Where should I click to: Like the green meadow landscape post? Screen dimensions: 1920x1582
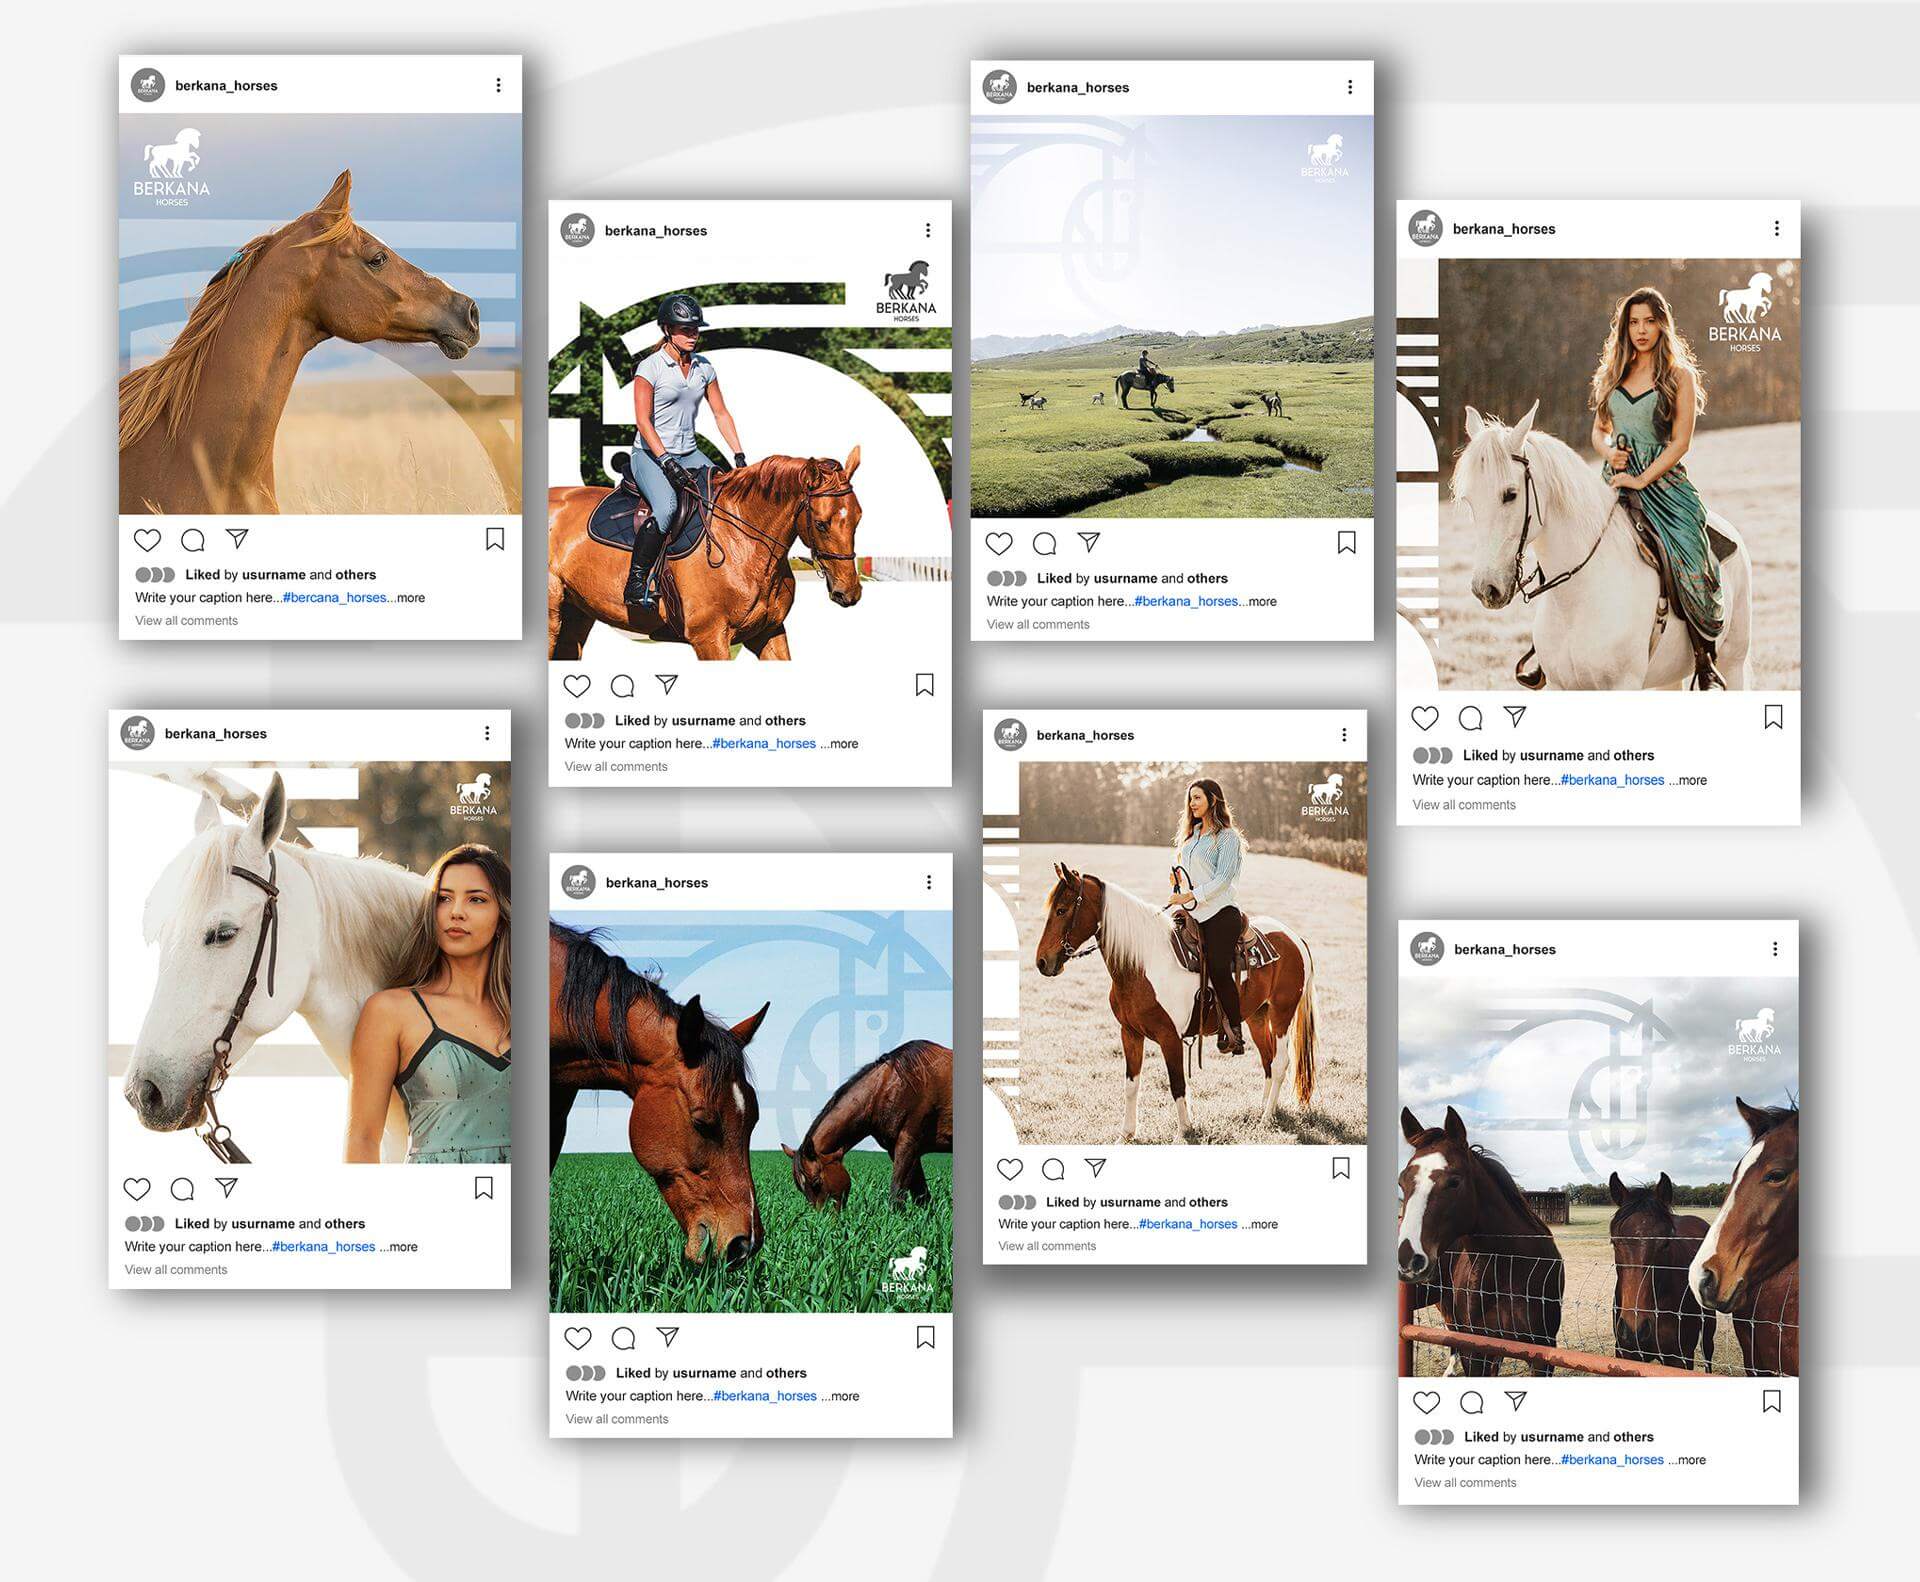click(999, 544)
